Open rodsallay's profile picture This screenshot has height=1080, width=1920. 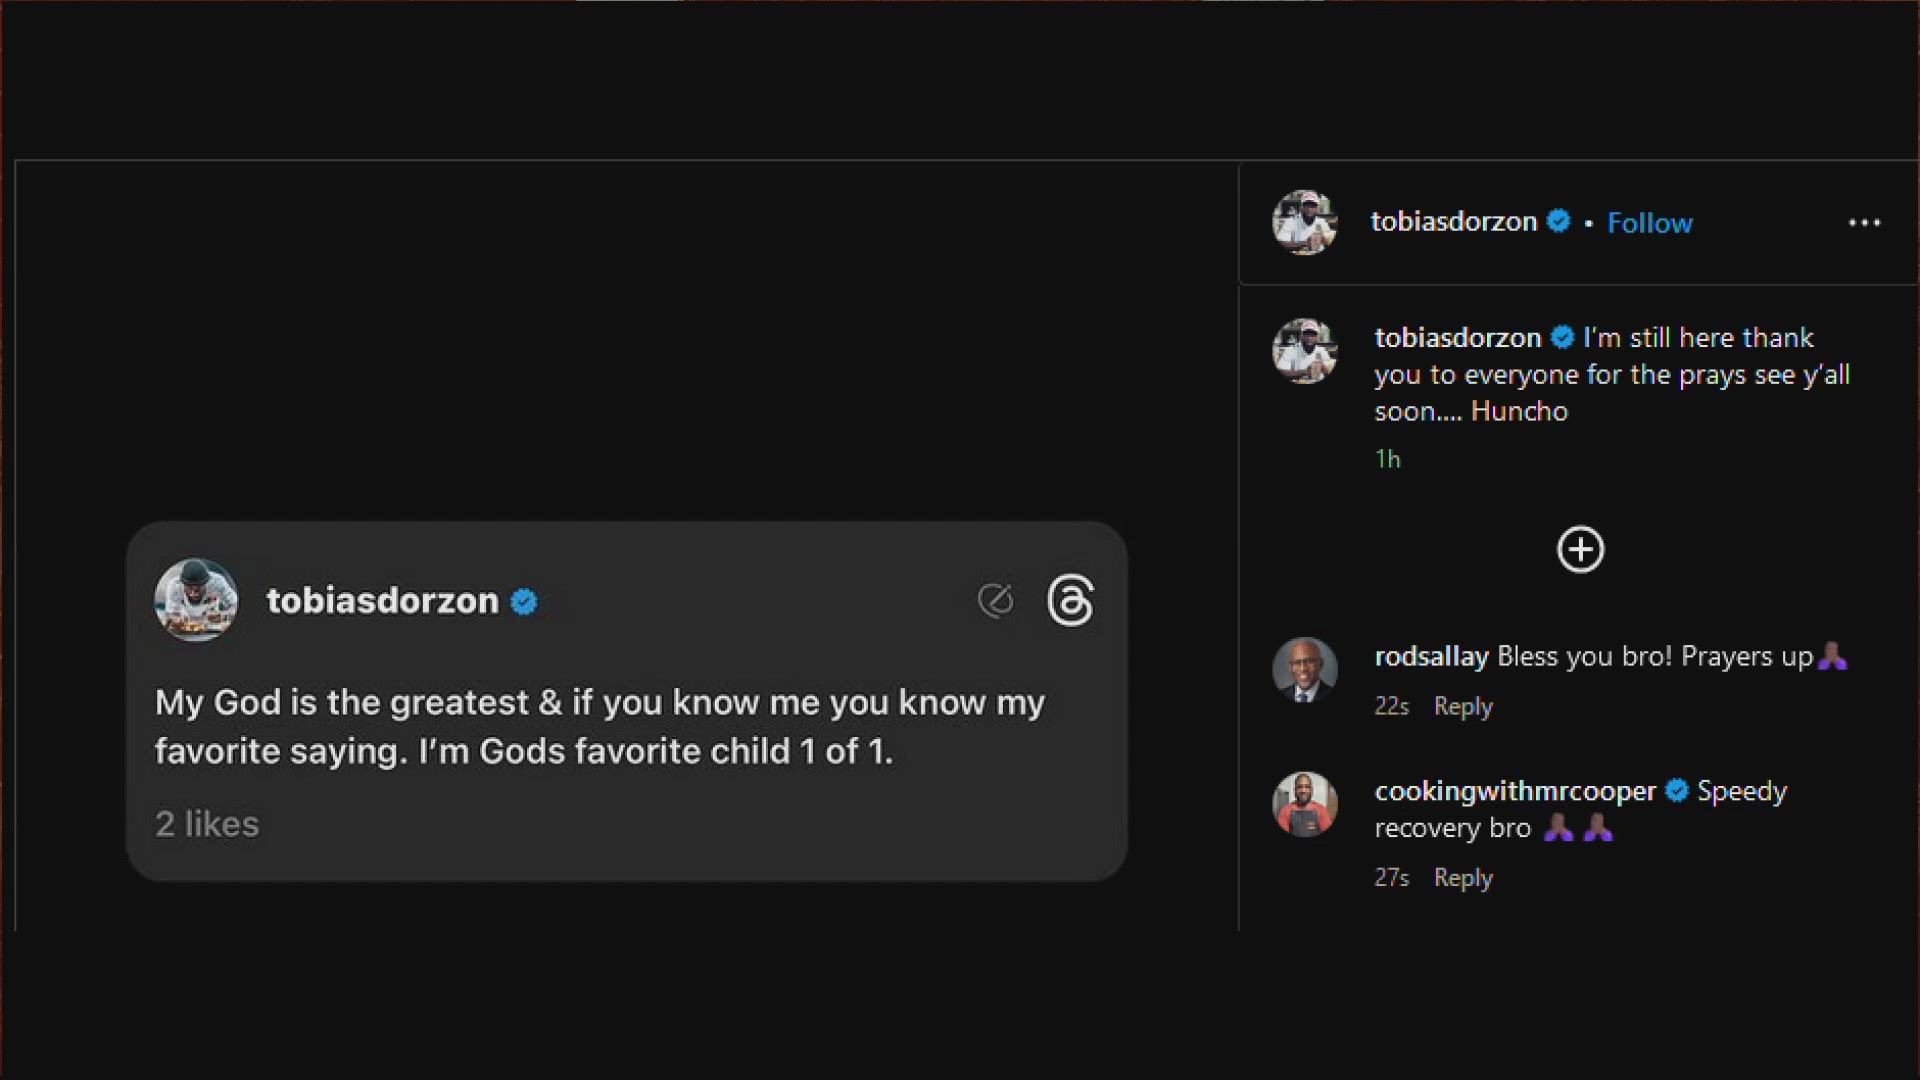(x=1304, y=669)
